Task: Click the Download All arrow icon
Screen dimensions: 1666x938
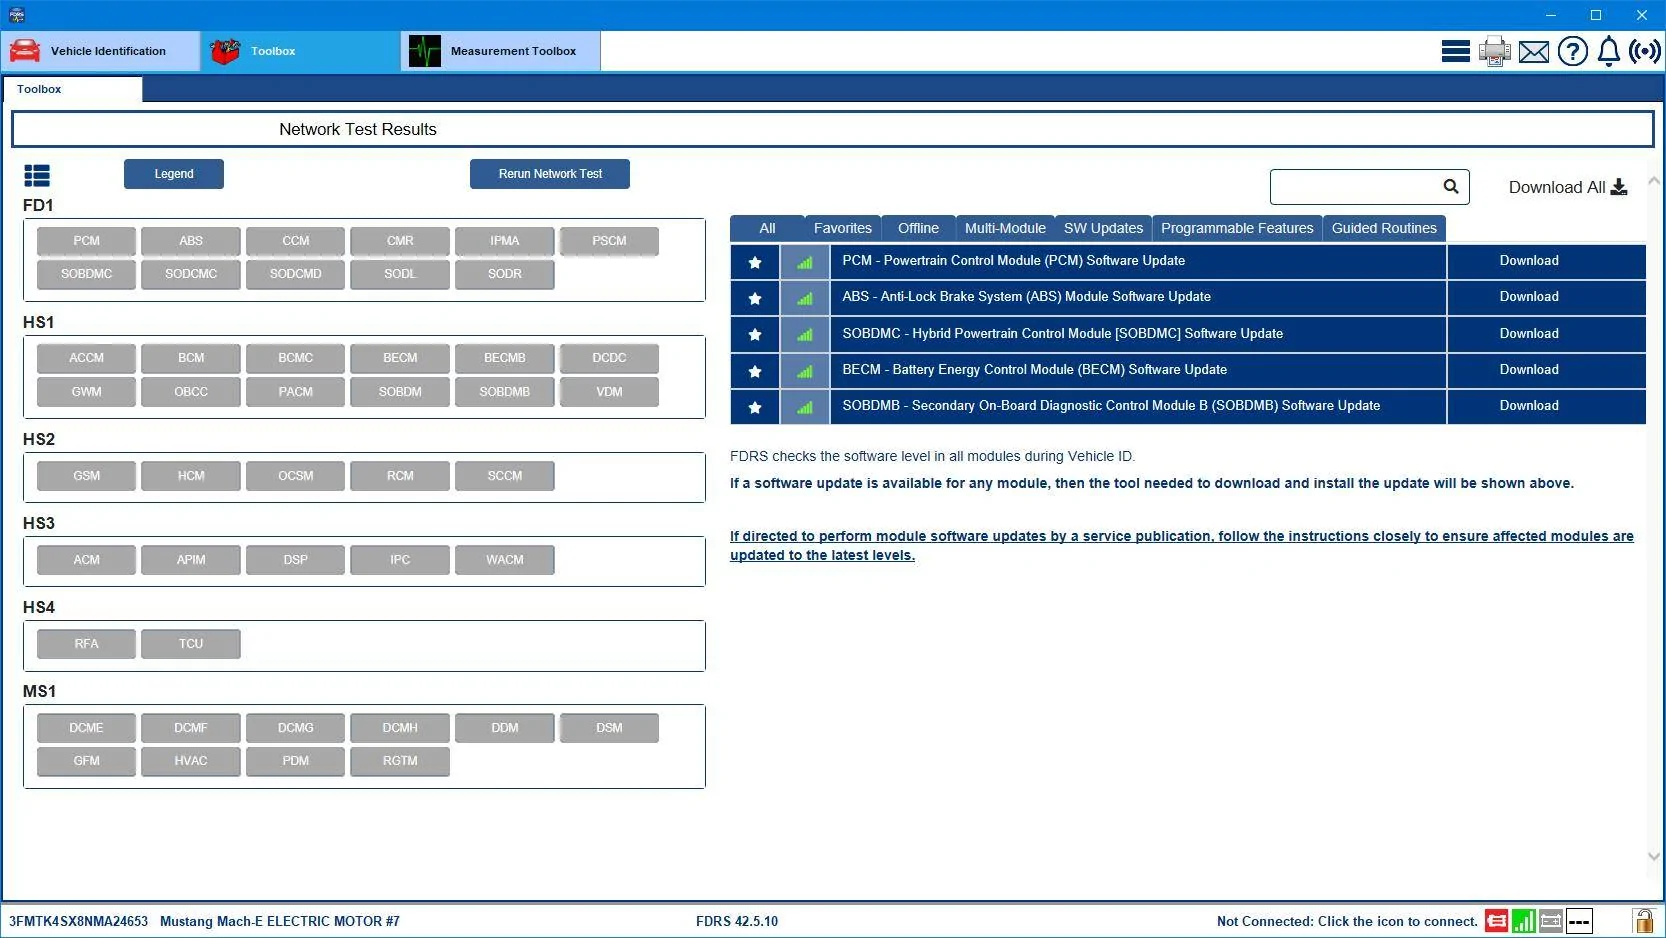Action: tap(1619, 187)
